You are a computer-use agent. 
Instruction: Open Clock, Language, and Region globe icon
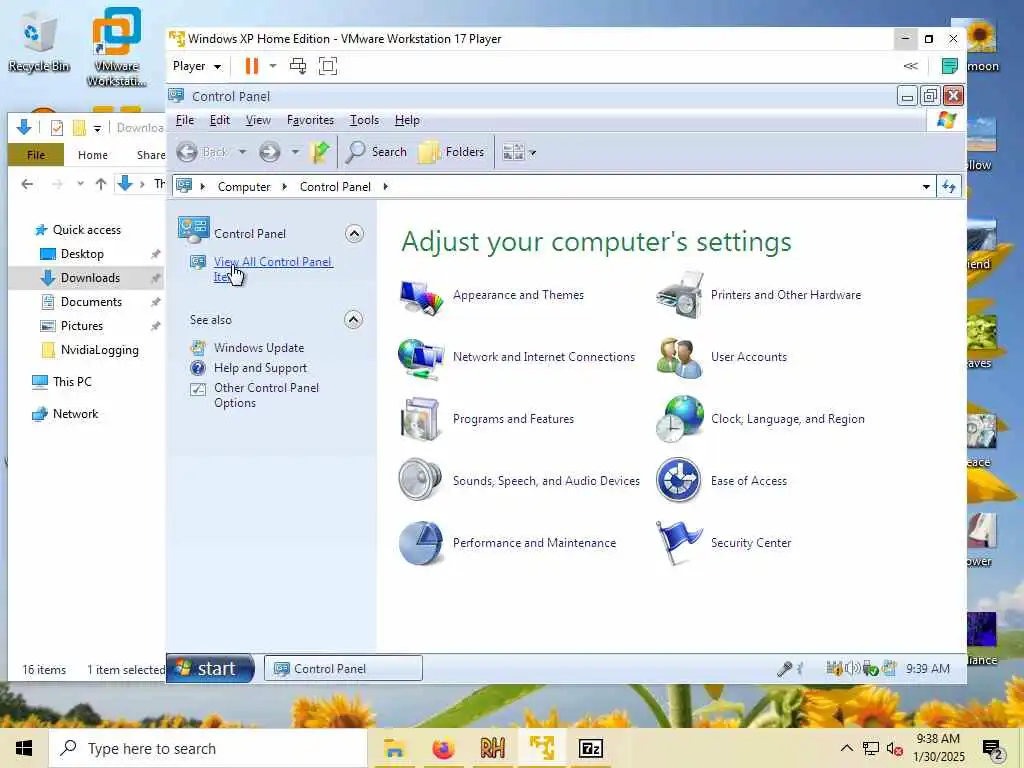679,419
